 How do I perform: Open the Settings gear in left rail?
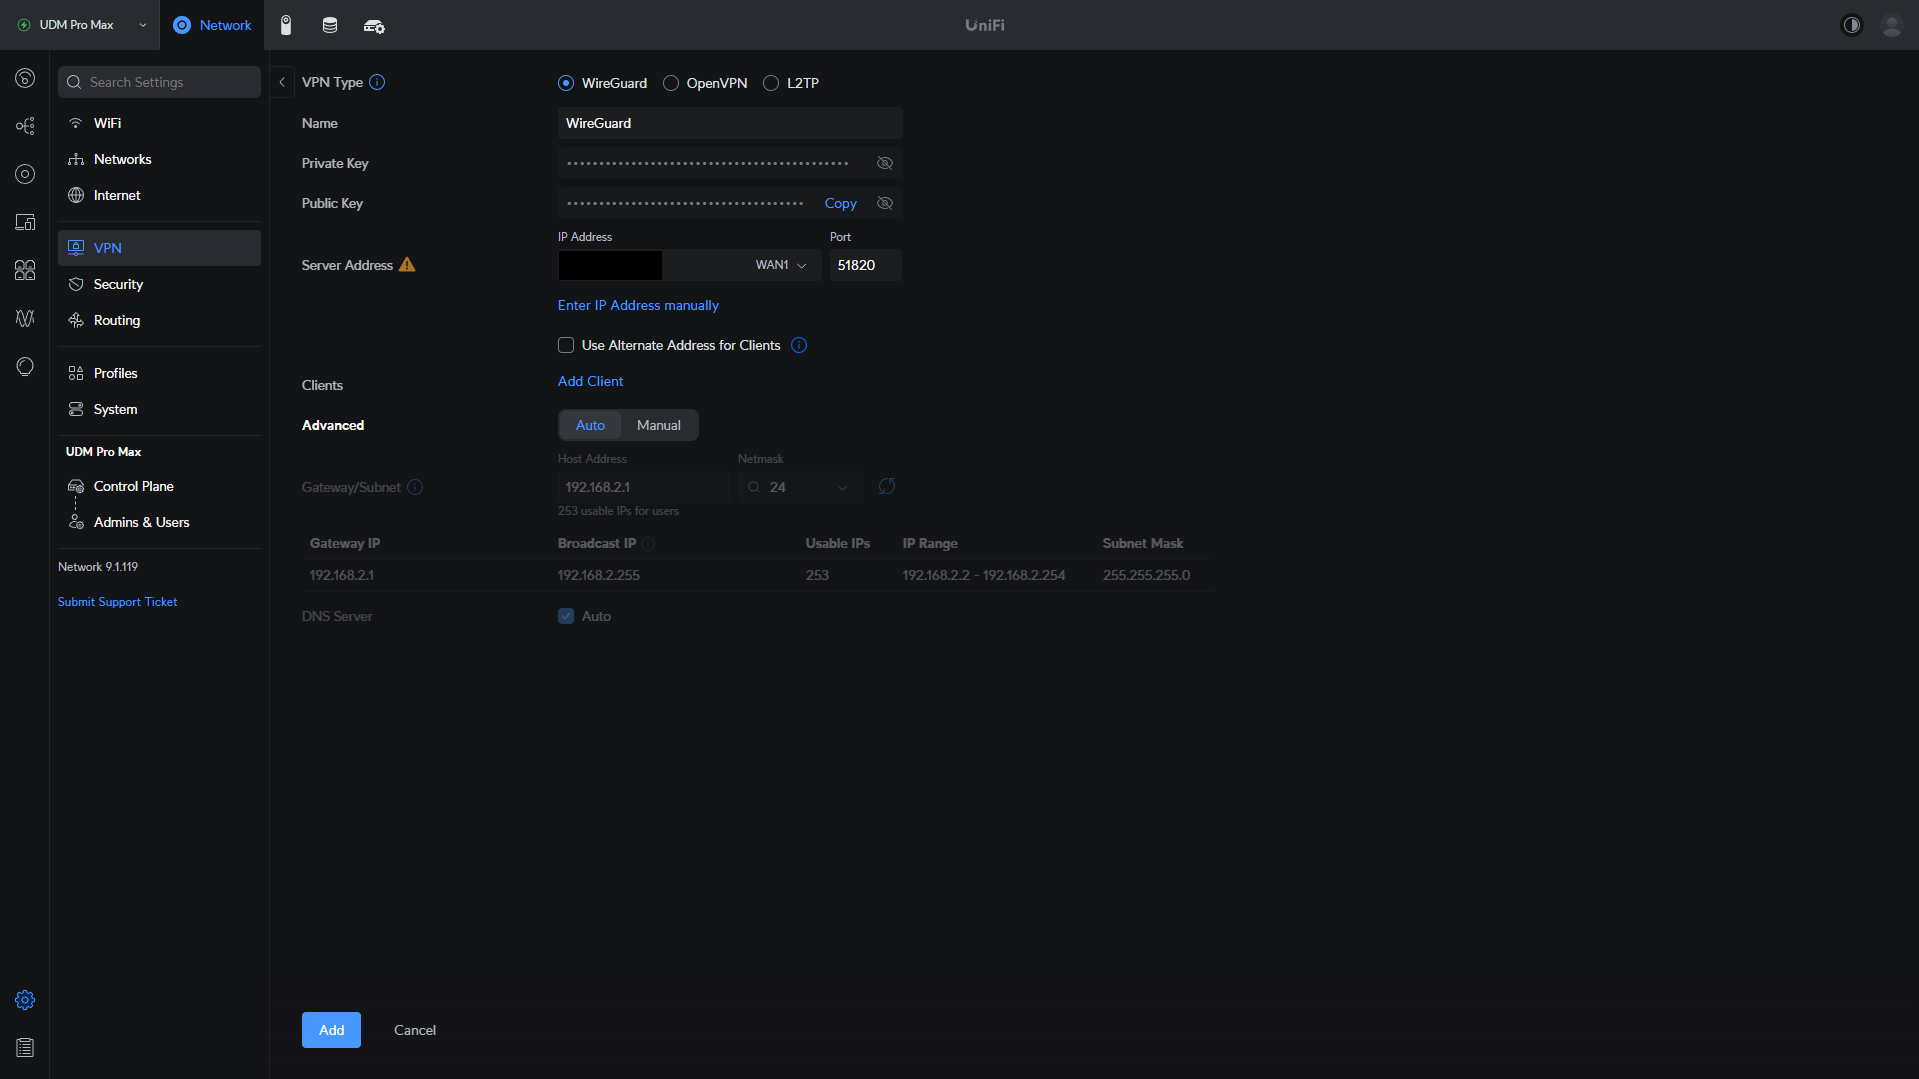[x=25, y=1000]
